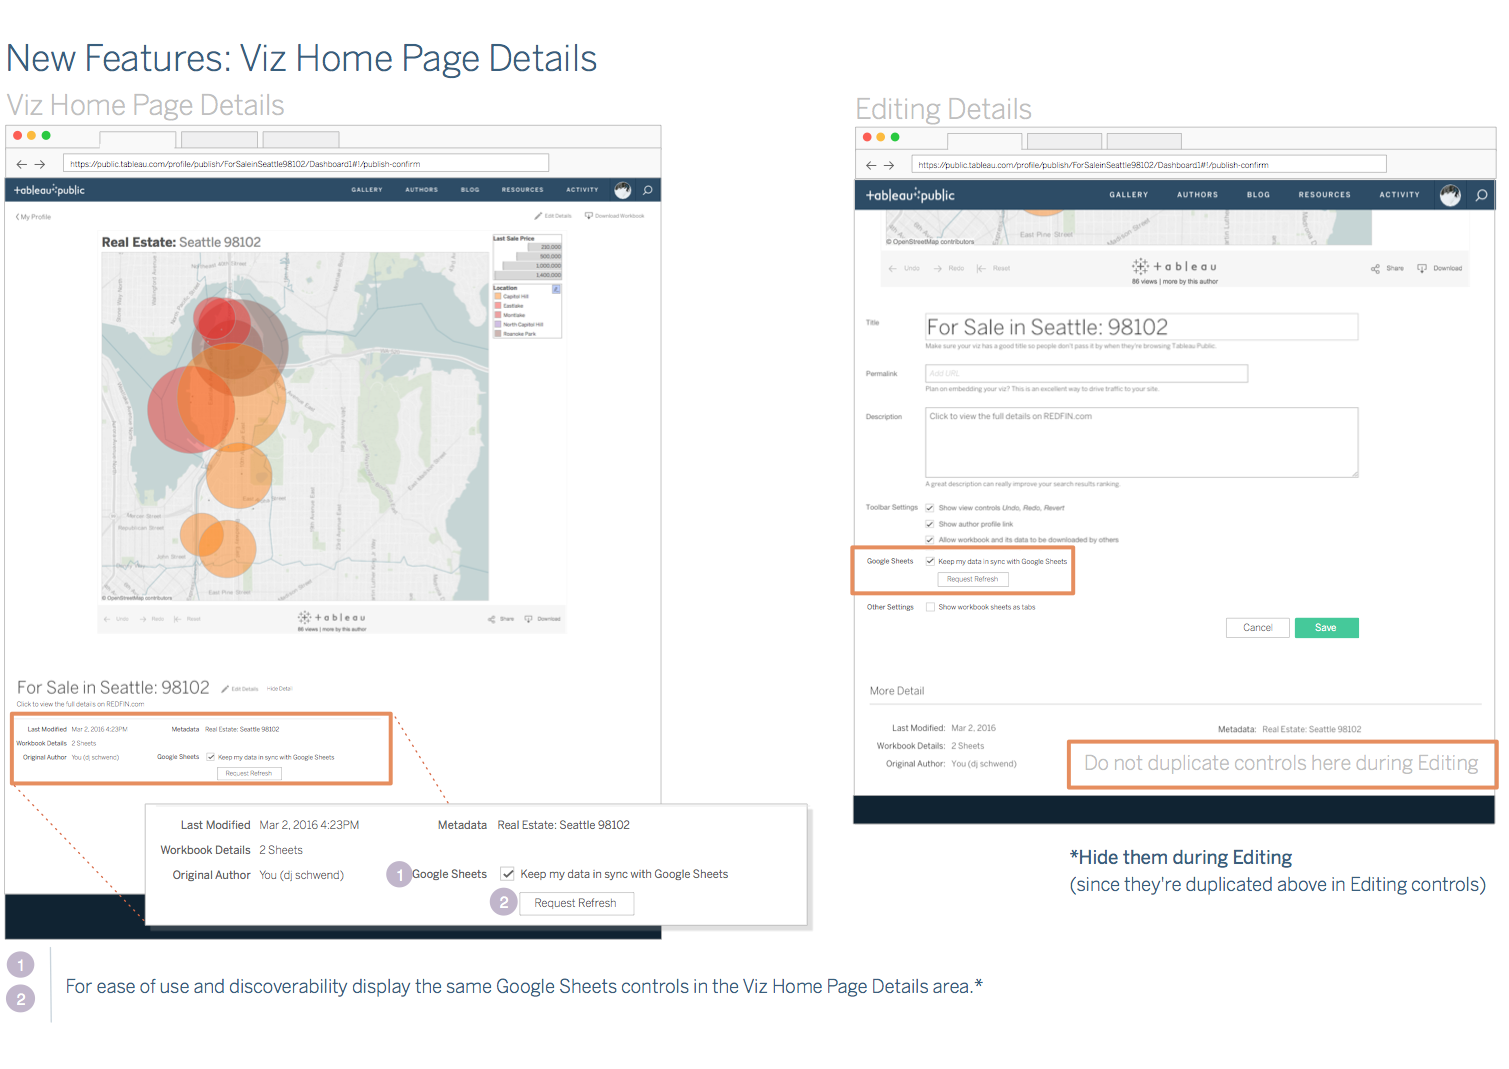Go forward in the Viz Home Page browser
1509x1069 pixels.
(40, 164)
